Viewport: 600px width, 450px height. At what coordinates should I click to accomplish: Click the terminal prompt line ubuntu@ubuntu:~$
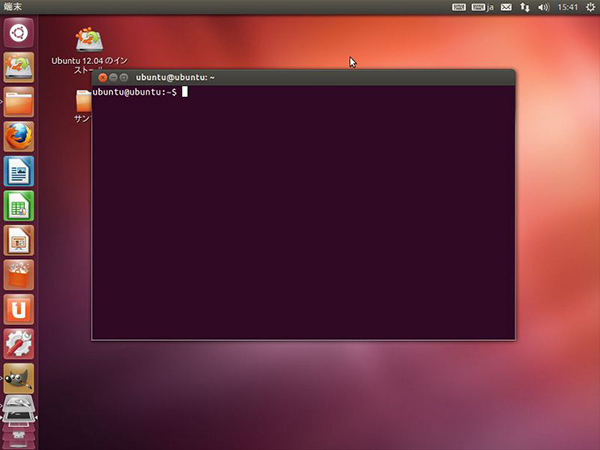[x=135, y=92]
